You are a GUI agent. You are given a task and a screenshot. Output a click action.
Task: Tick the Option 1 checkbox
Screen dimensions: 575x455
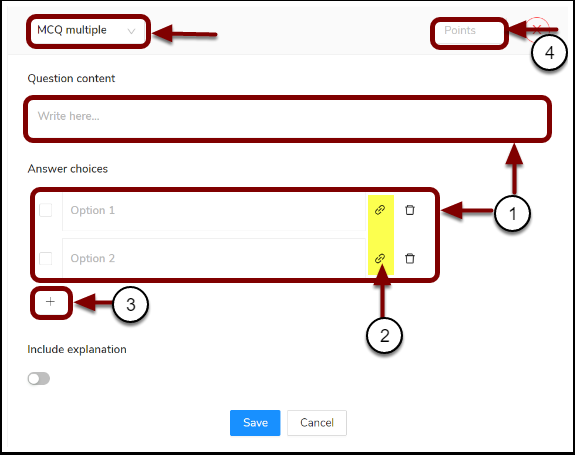pyautogui.click(x=45, y=210)
